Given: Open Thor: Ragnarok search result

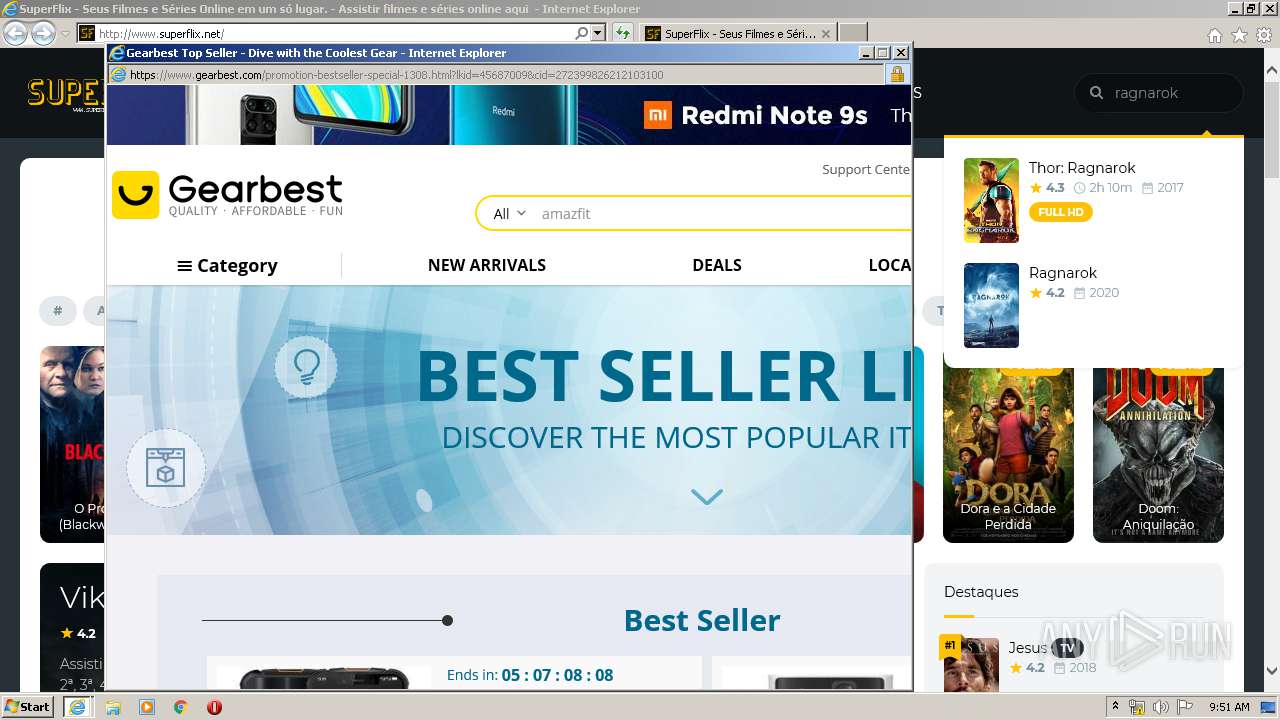Looking at the screenshot, I should [x=1082, y=168].
